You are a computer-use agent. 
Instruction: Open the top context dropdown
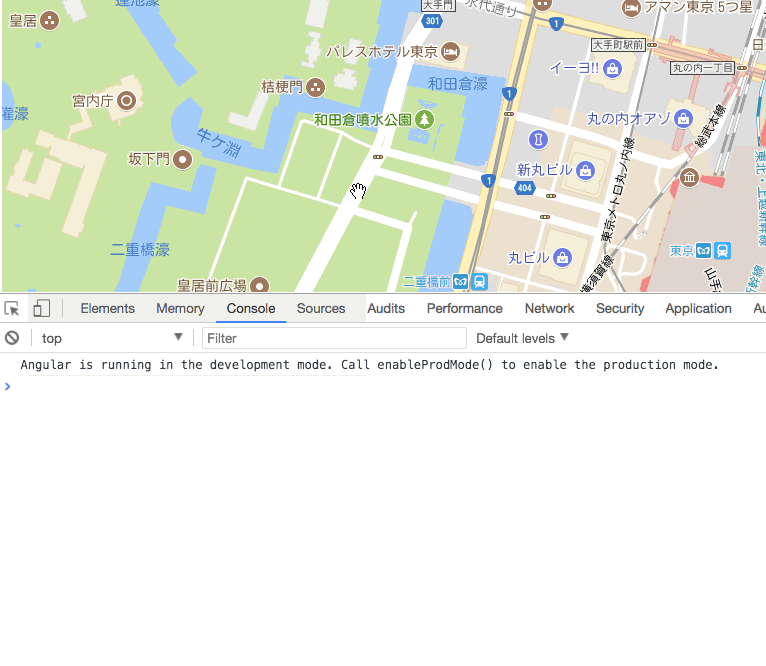point(112,338)
